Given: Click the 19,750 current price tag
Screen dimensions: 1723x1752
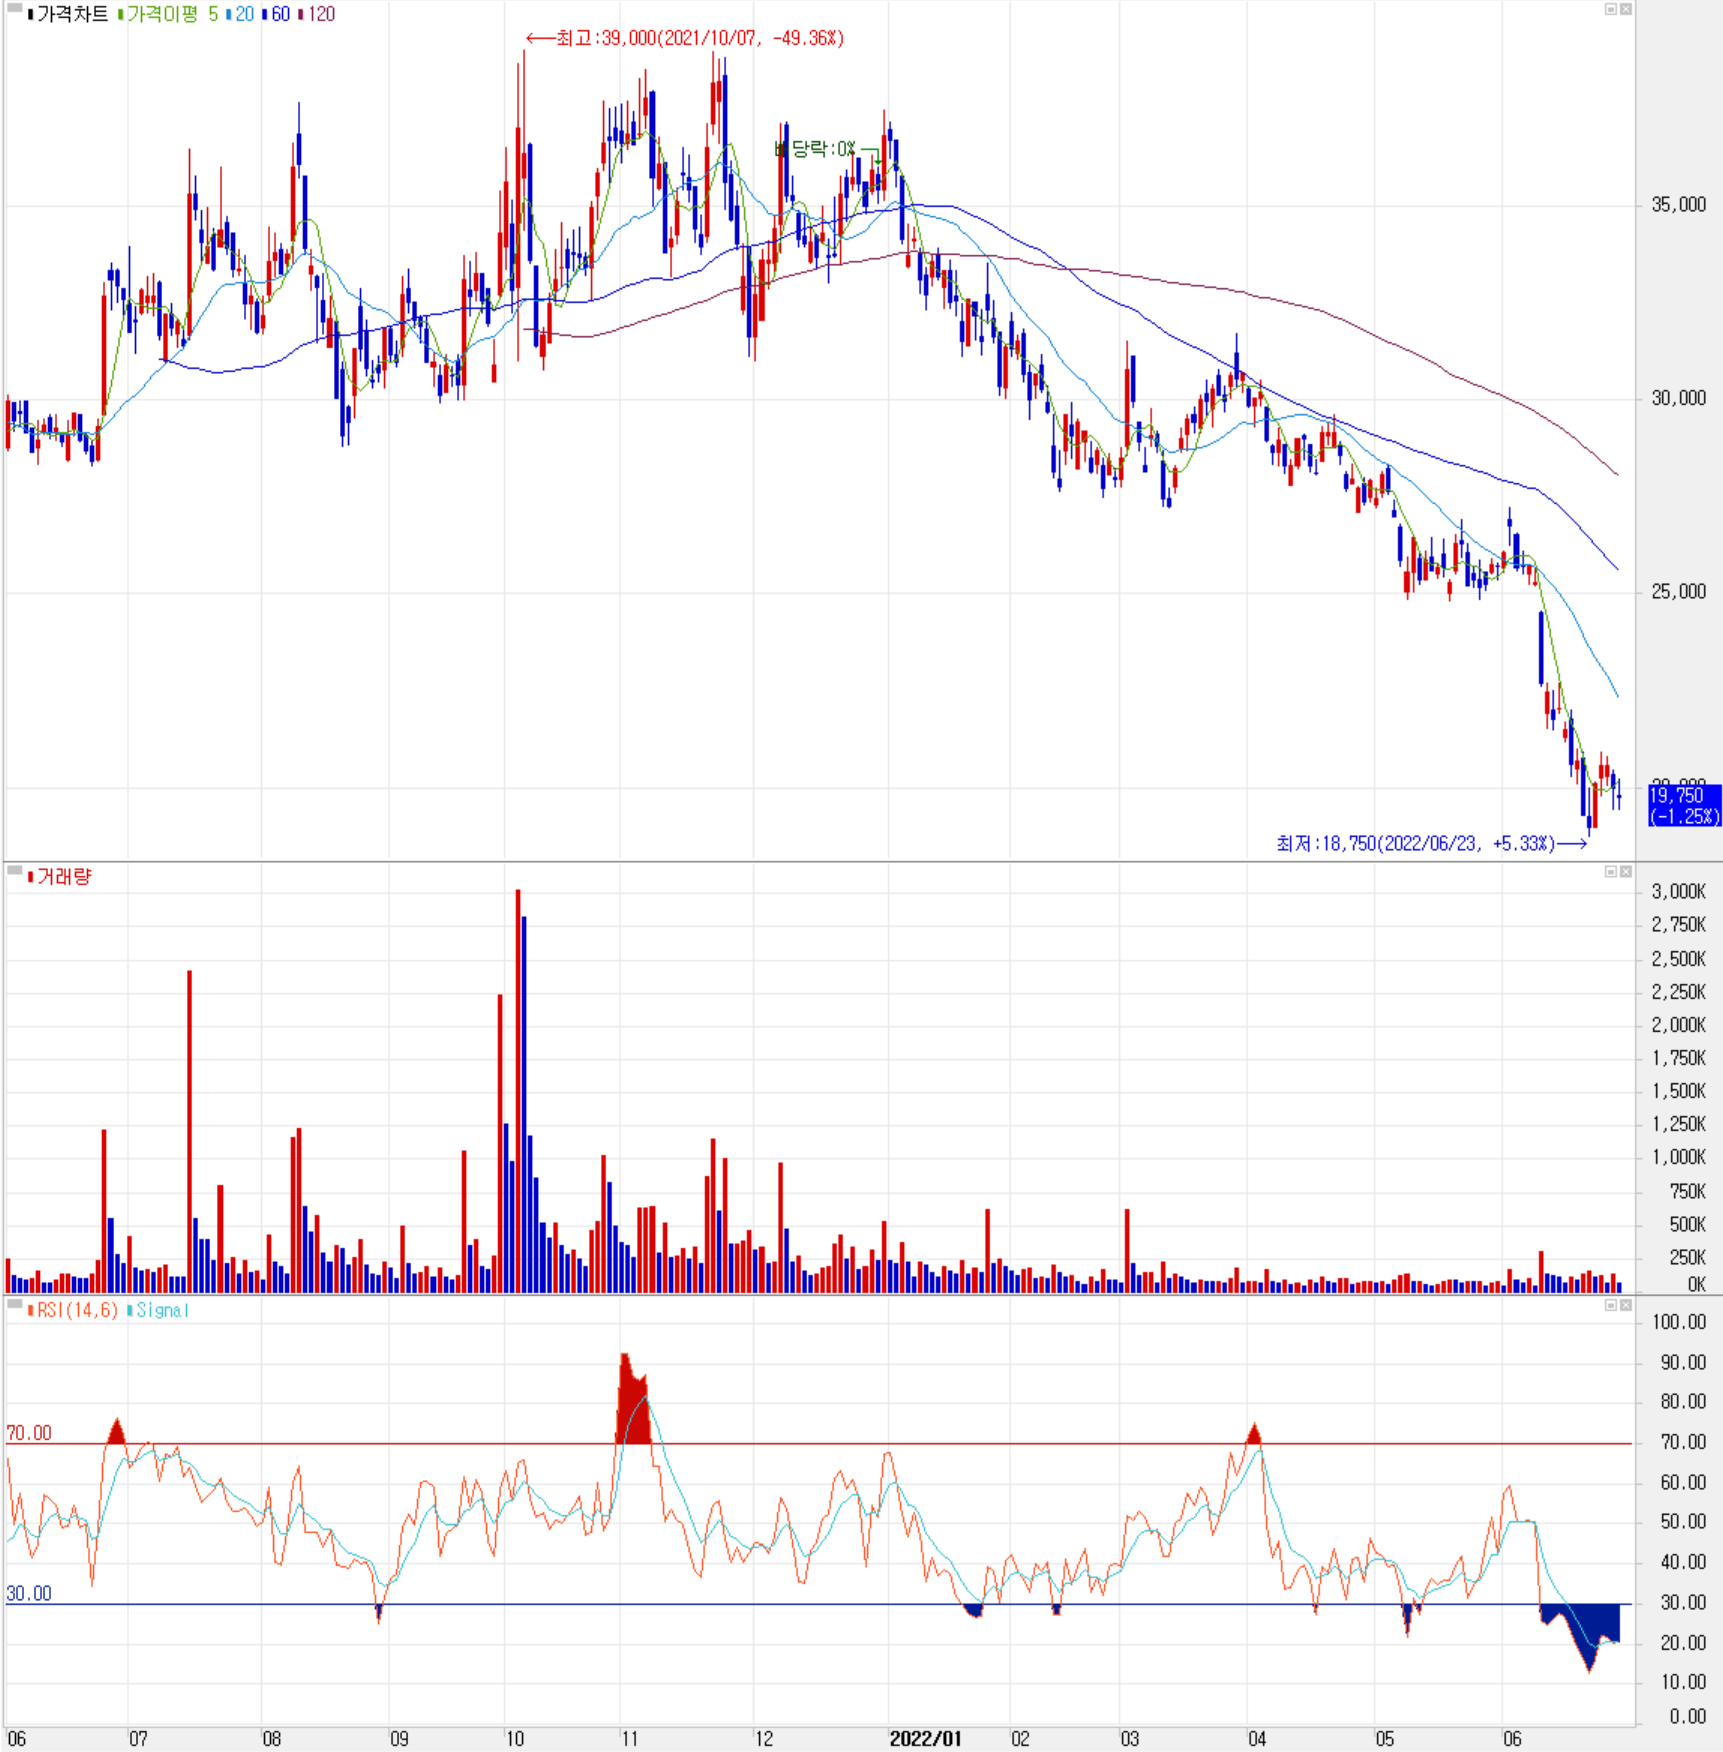Looking at the screenshot, I should point(1684,806).
